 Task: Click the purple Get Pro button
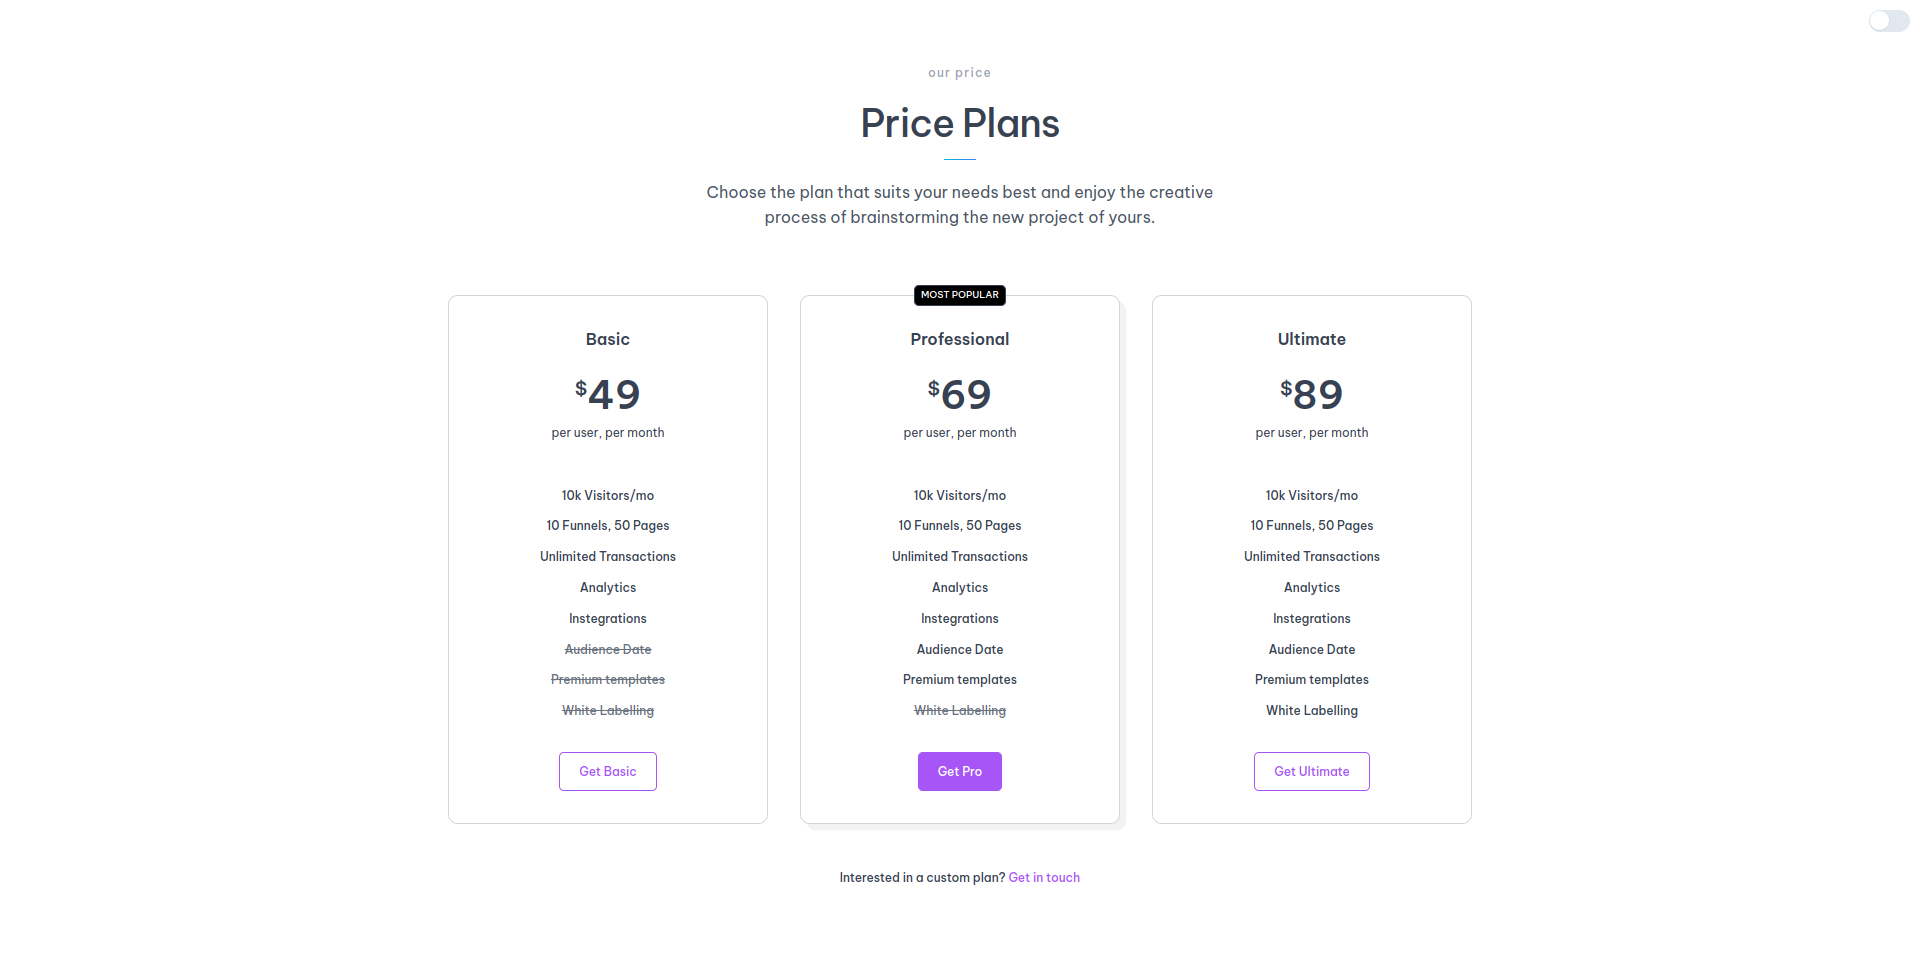(x=959, y=771)
